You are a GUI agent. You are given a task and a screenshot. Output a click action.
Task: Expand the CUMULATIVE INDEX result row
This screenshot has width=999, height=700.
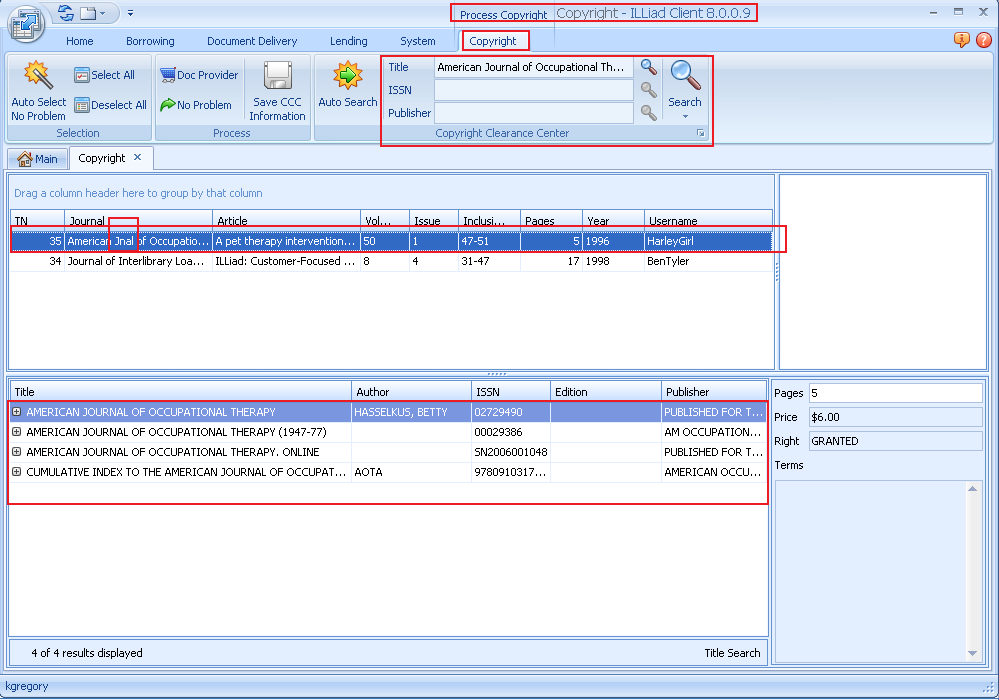tap(17, 472)
